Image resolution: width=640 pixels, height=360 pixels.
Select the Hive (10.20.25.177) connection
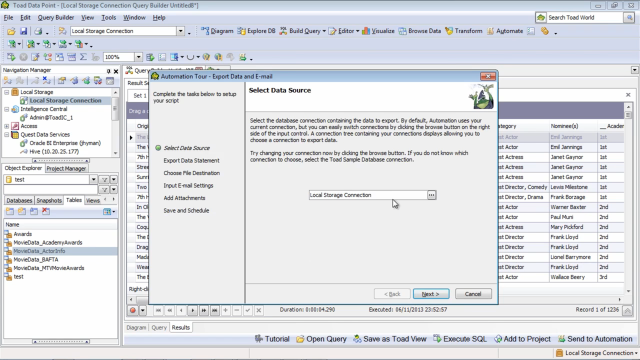pos(54,151)
